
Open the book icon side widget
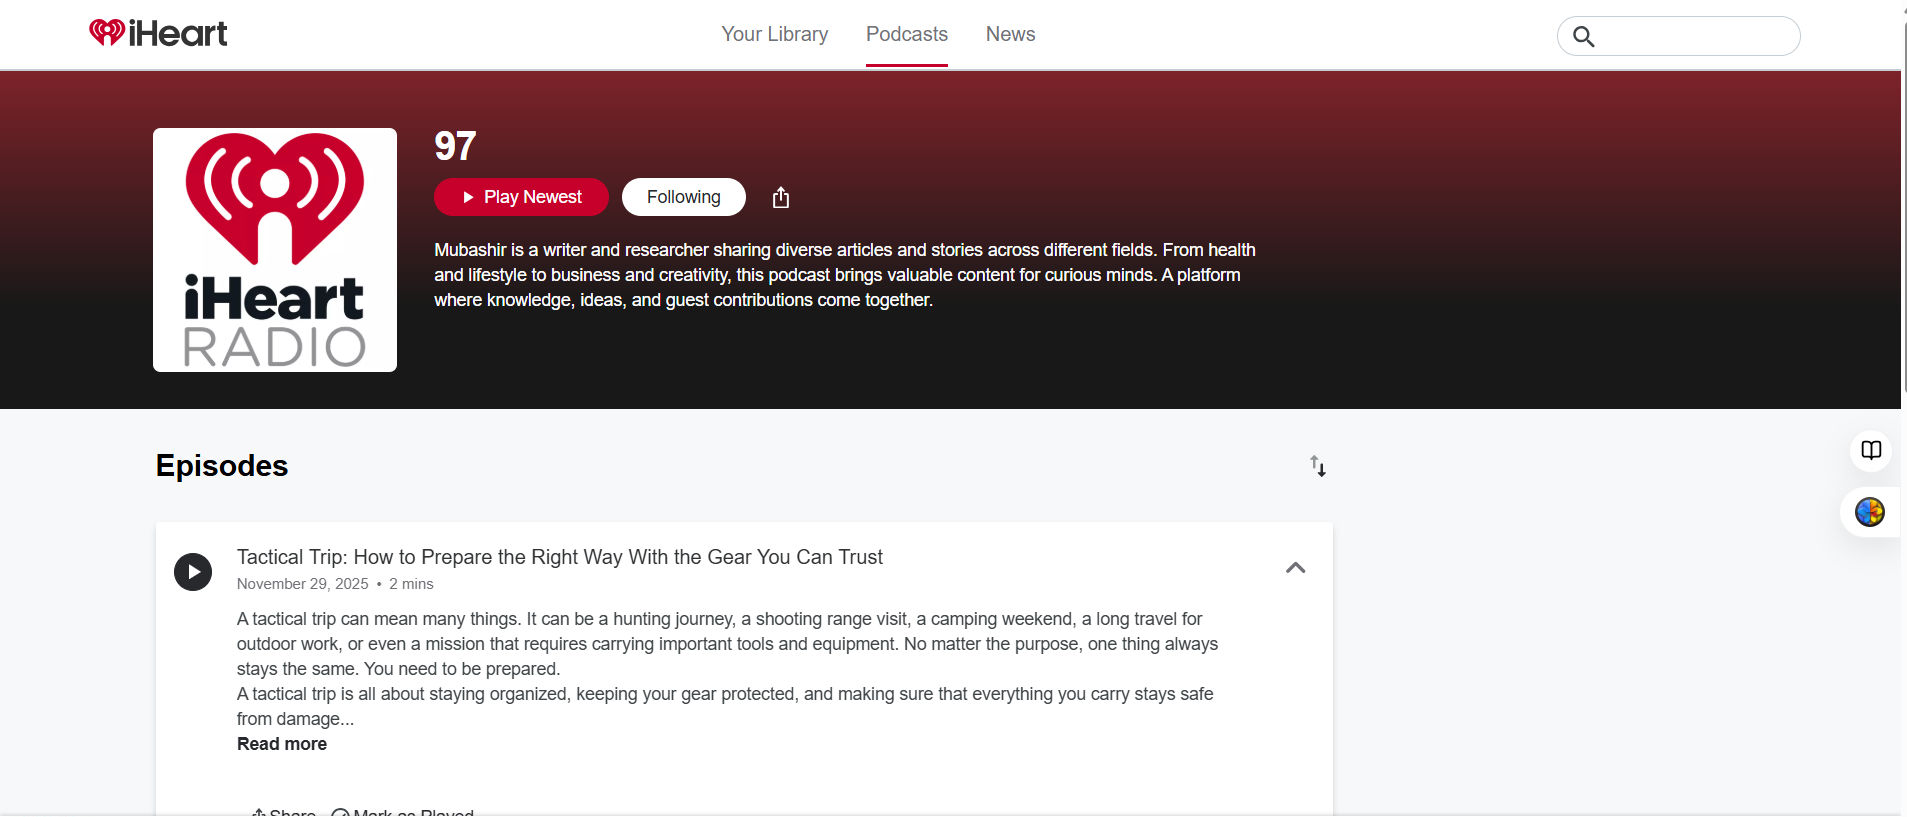coord(1871,450)
